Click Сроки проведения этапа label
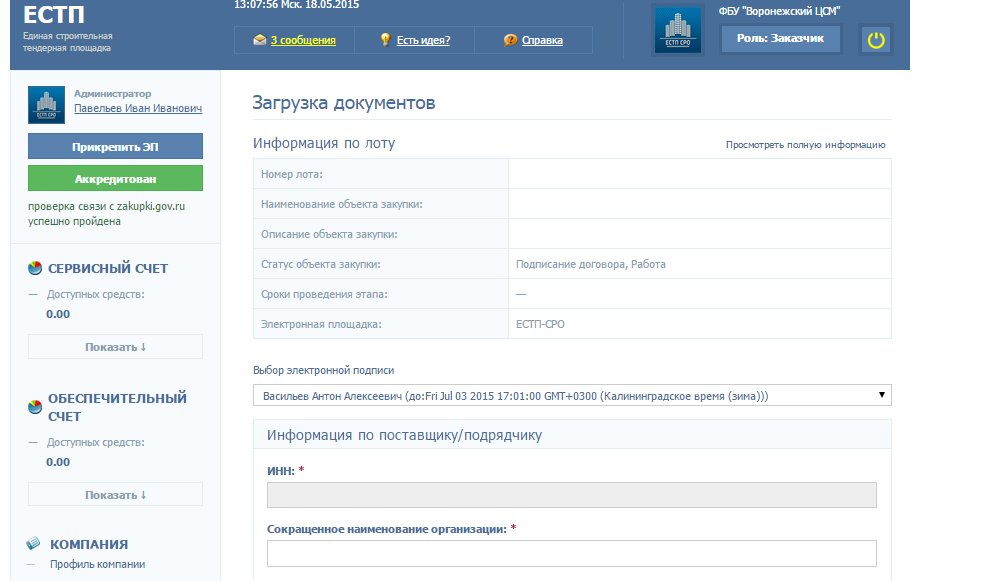The image size is (990, 581). 324,294
